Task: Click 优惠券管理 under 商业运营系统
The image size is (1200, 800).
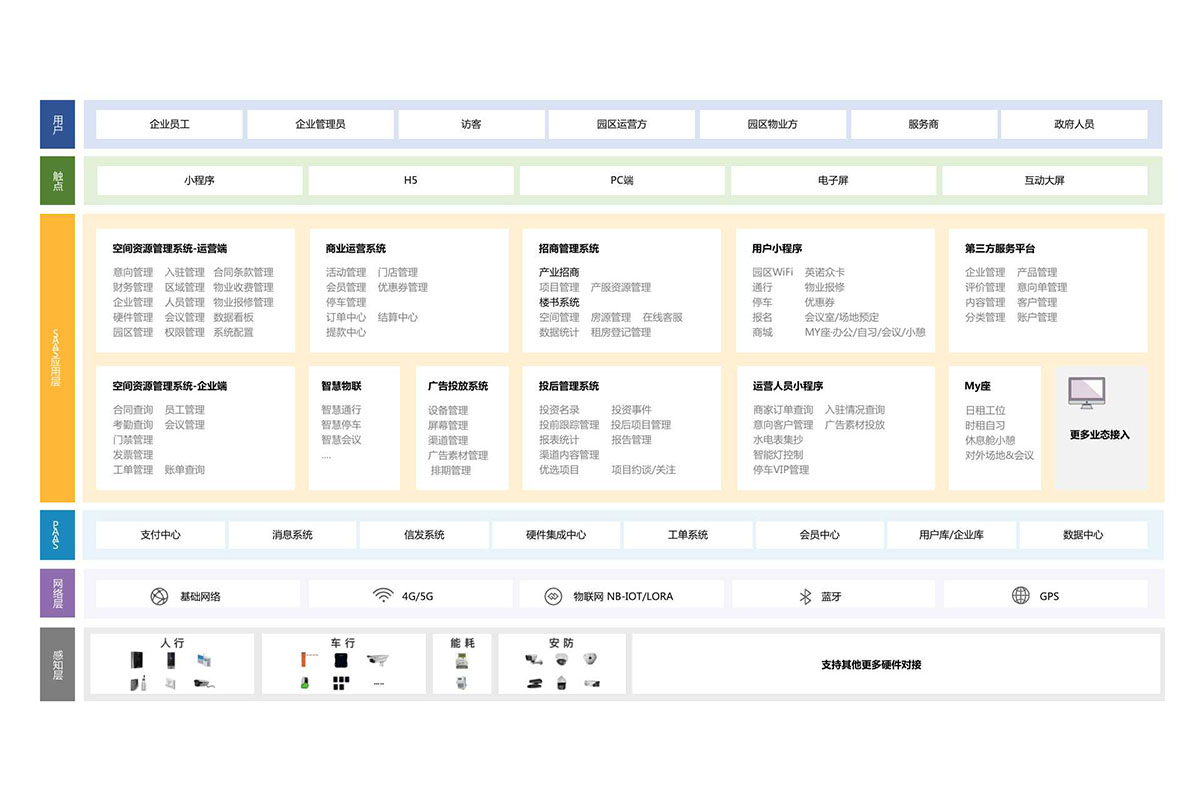Action: pos(402,287)
